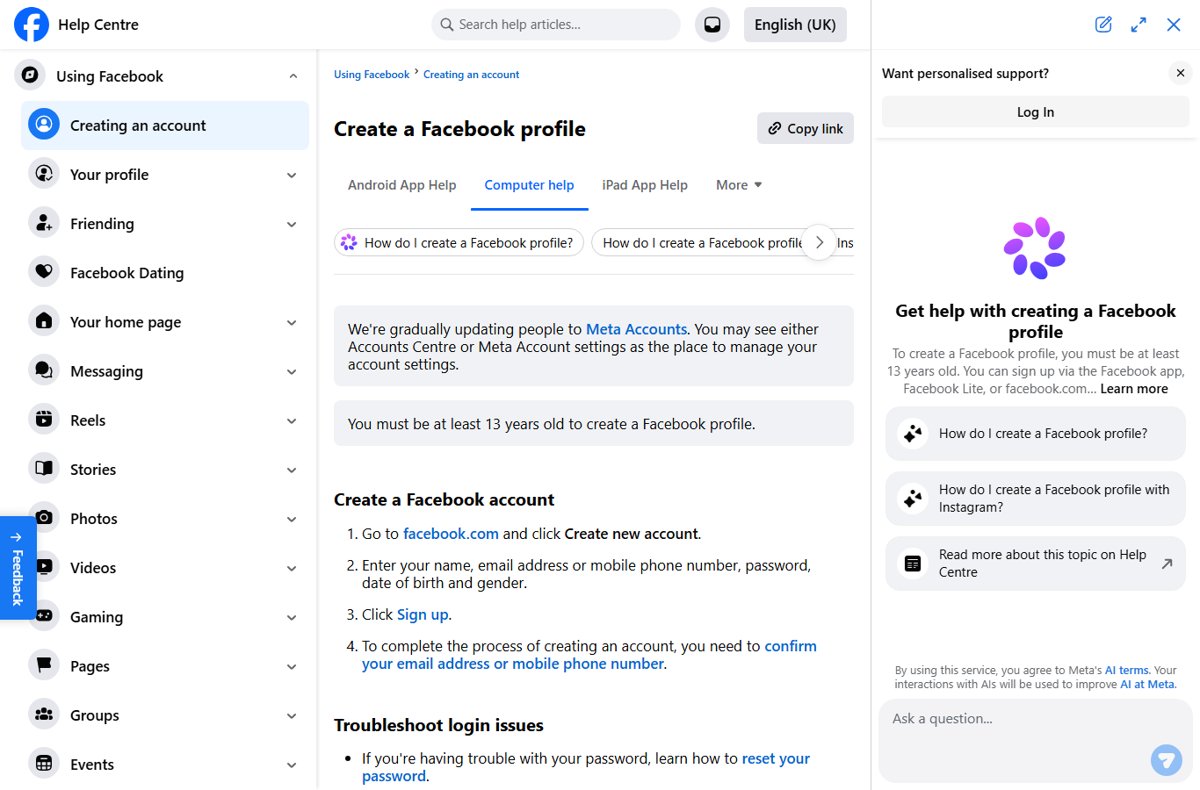Open the facebook.com link in step 1
The height and width of the screenshot is (790, 1200).
(x=451, y=534)
